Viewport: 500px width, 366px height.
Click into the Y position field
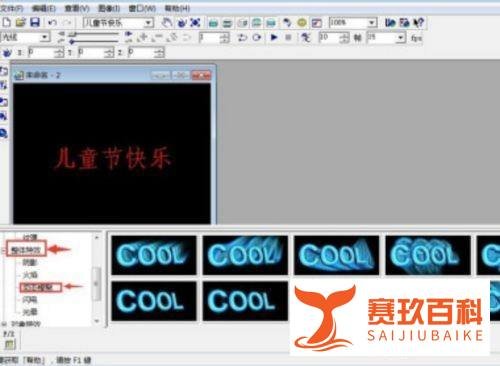coord(92,53)
